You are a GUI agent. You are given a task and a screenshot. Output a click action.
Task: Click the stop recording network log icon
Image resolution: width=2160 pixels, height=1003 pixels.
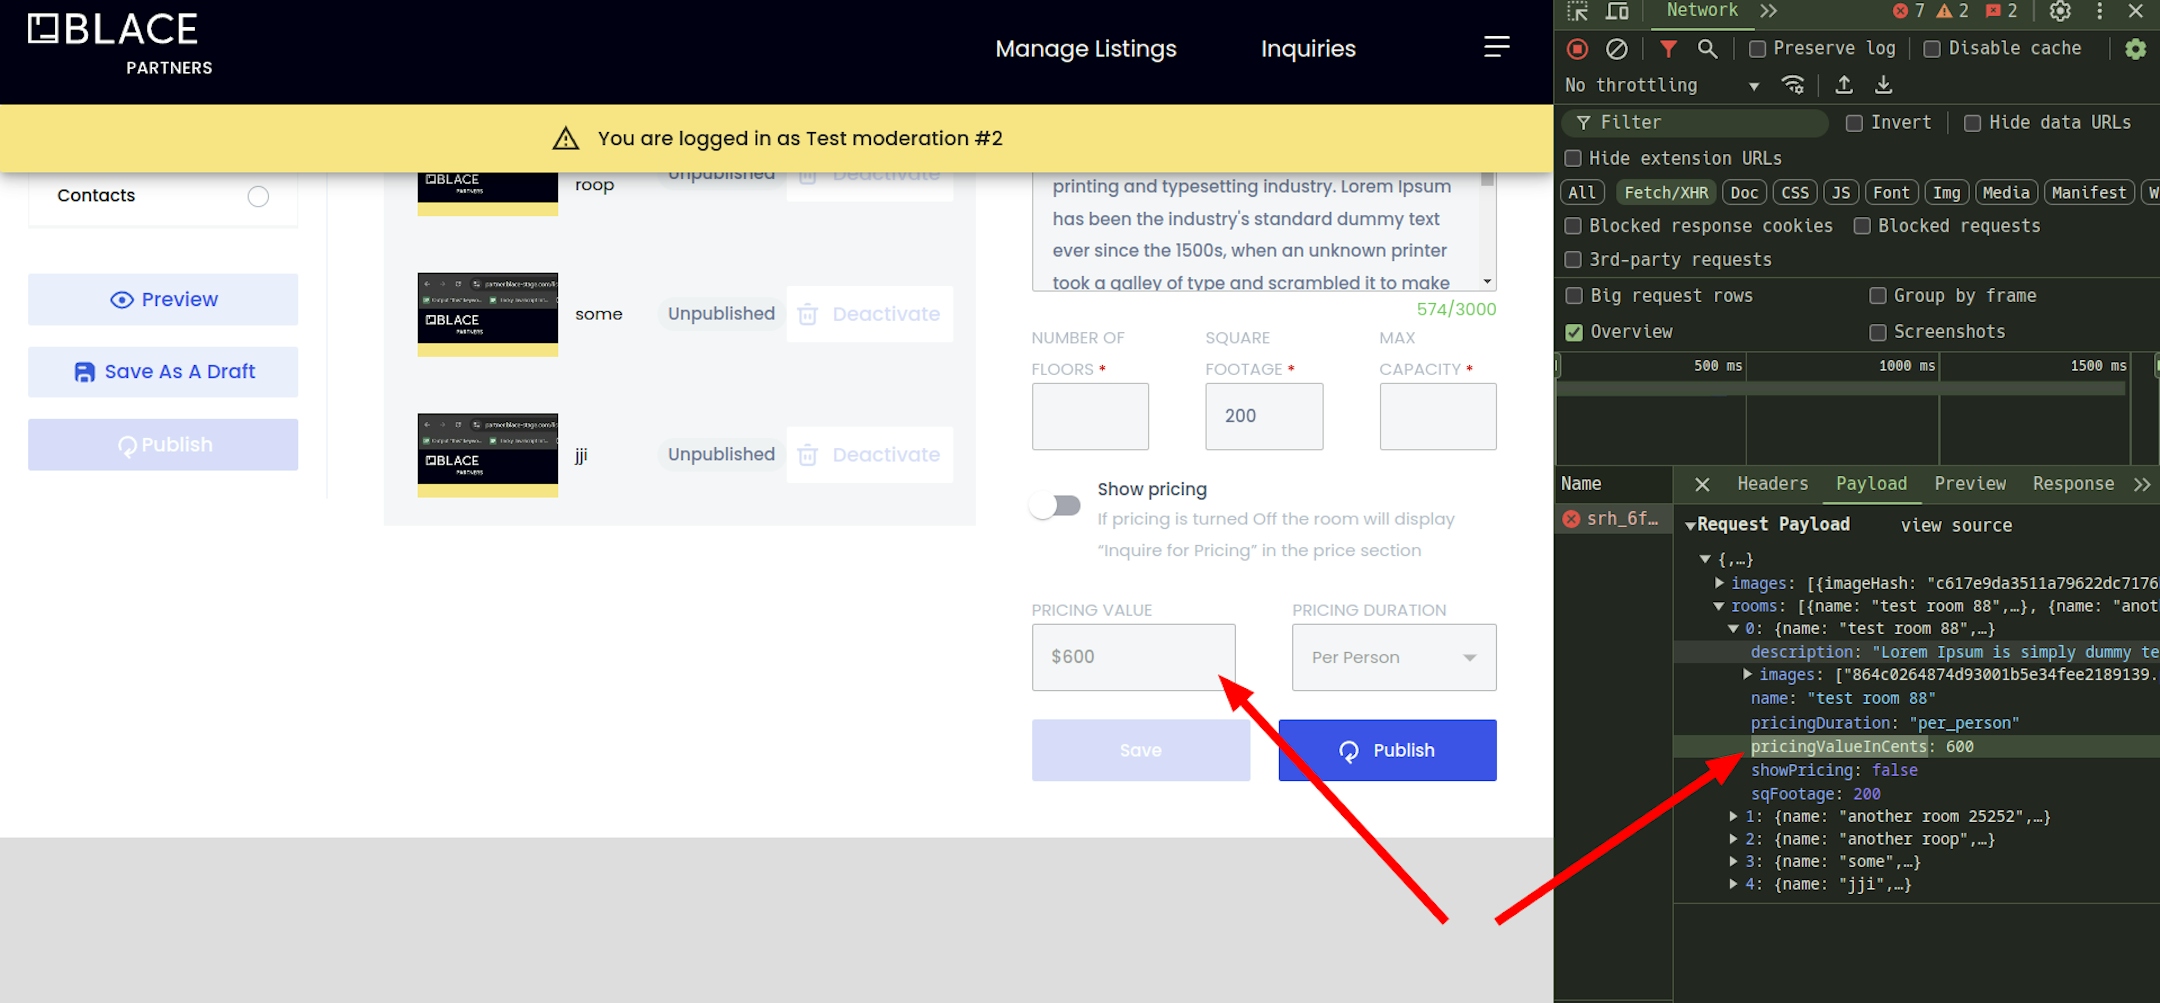[1577, 48]
